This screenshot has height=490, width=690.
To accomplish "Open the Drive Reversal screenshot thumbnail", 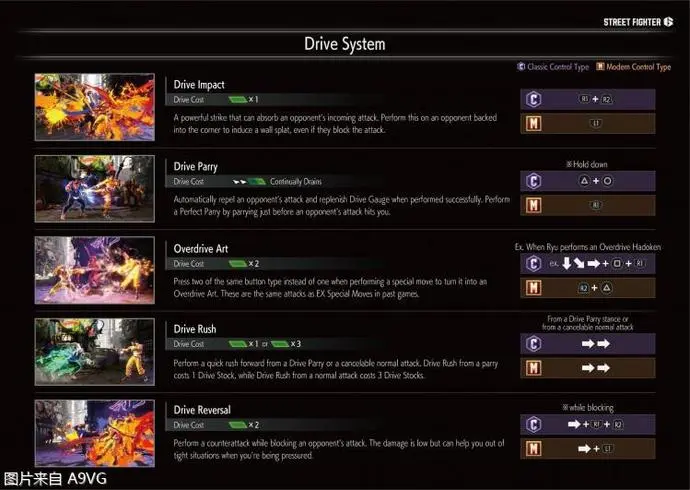I will [95, 433].
